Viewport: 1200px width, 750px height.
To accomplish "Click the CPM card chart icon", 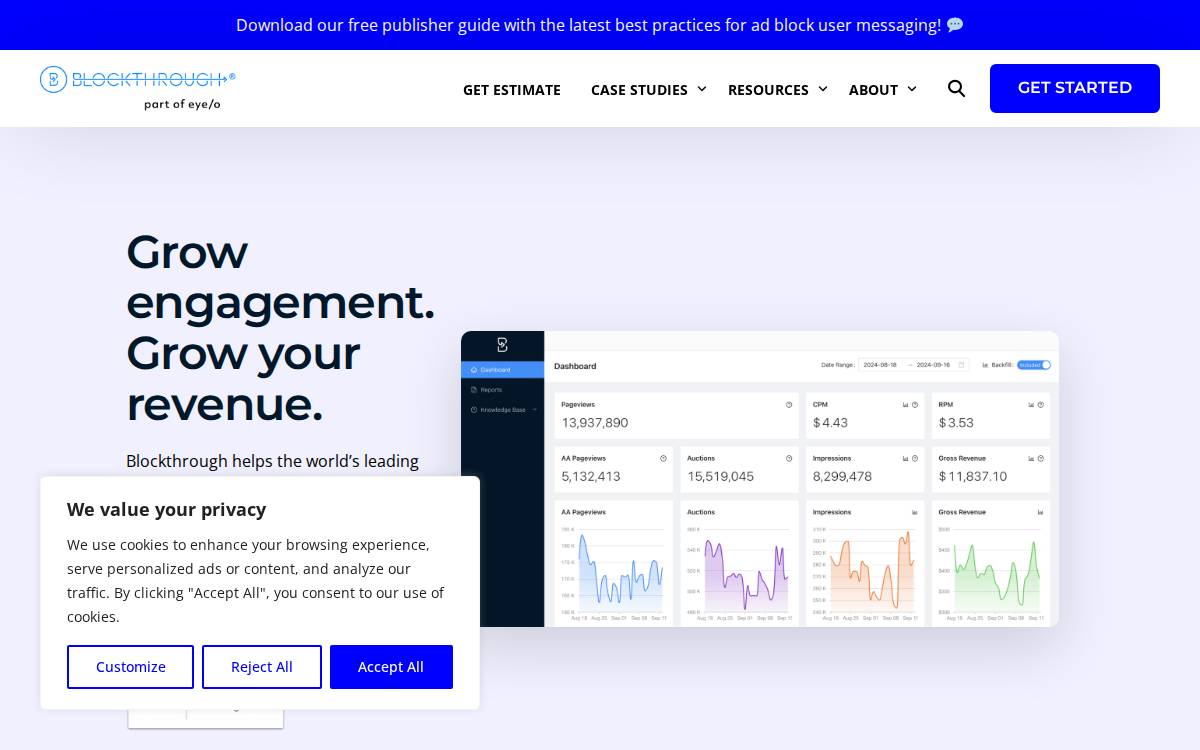I will 906,405.
